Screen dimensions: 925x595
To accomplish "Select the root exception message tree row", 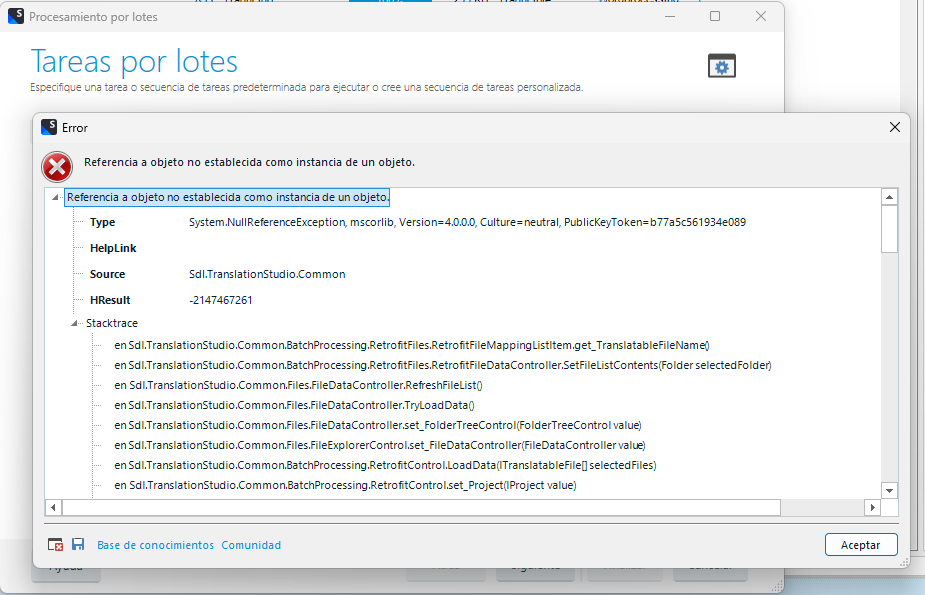I will (227, 197).
